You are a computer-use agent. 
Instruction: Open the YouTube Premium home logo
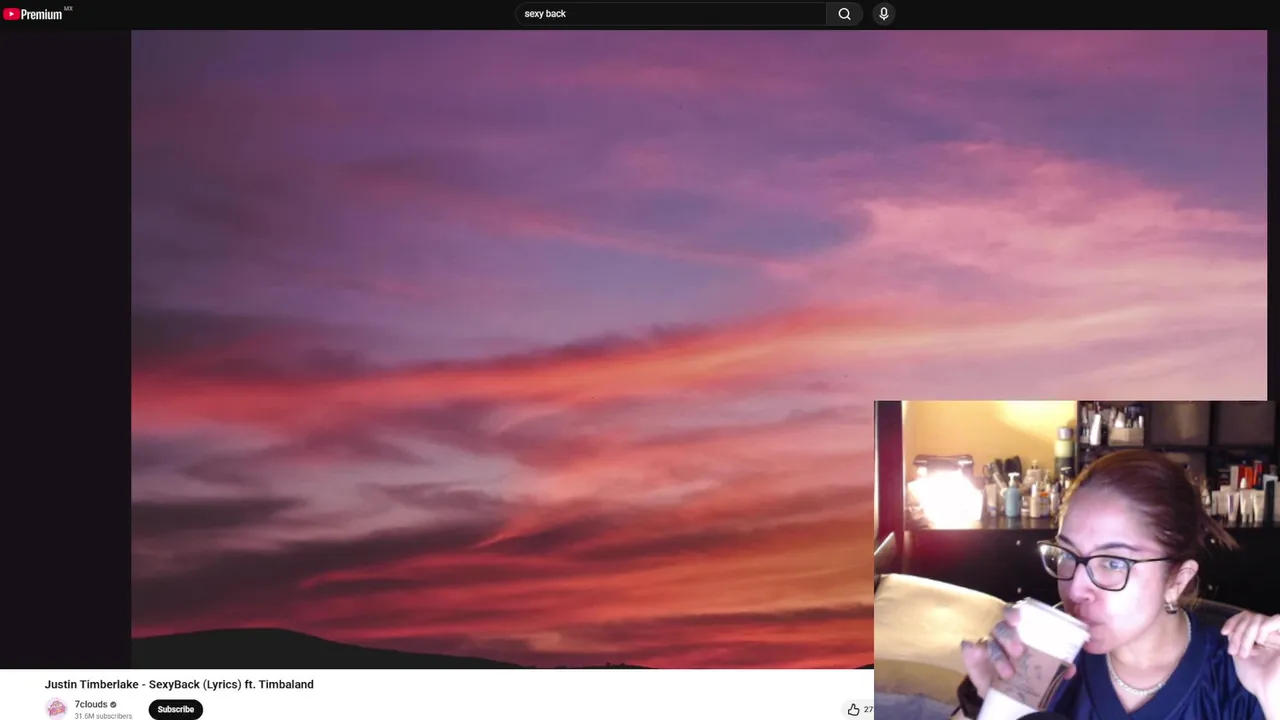click(33, 14)
